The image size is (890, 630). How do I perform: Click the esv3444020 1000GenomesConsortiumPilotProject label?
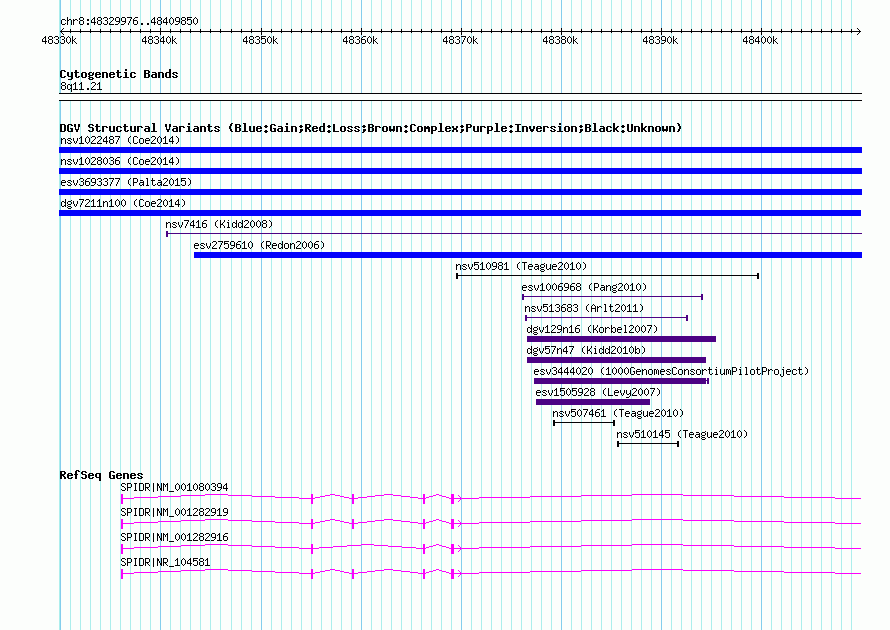coord(671,371)
